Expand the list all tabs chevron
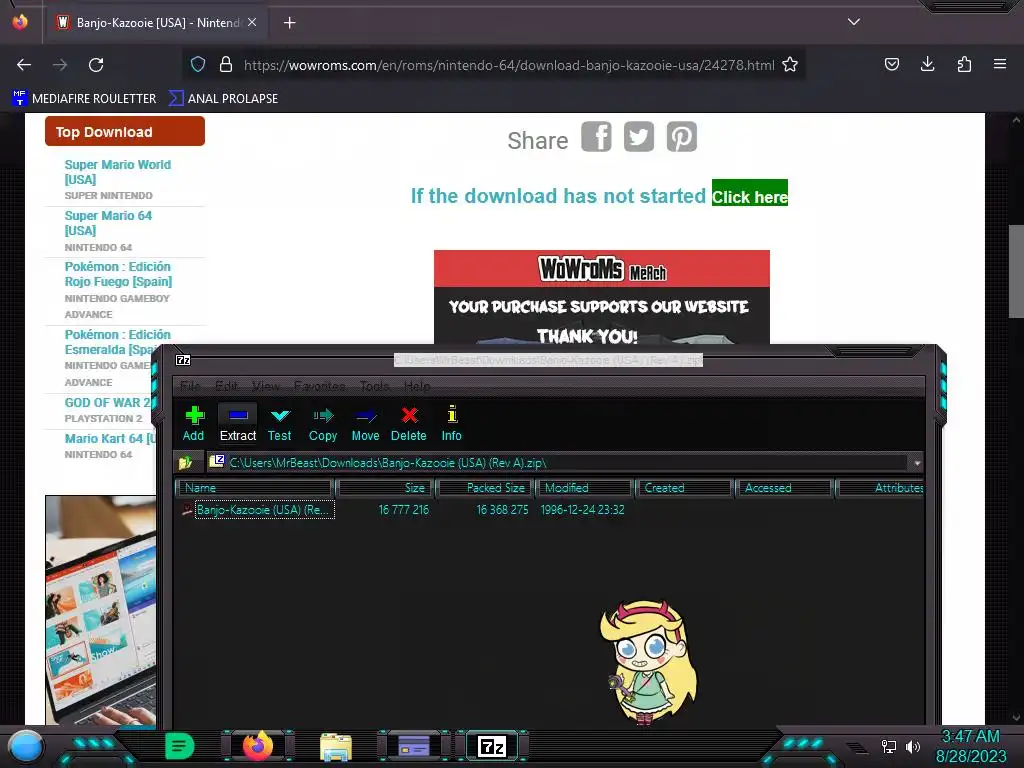 tap(854, 22)
